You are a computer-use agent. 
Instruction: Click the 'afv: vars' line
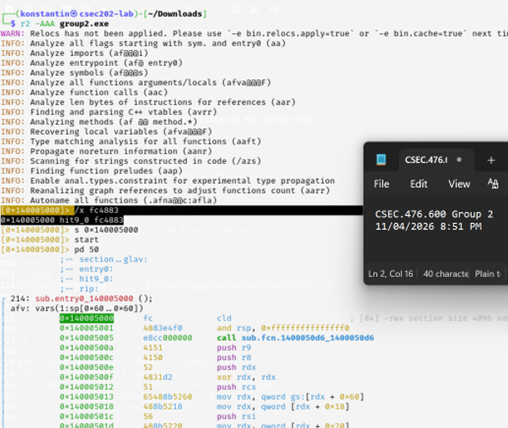point(77,308)
